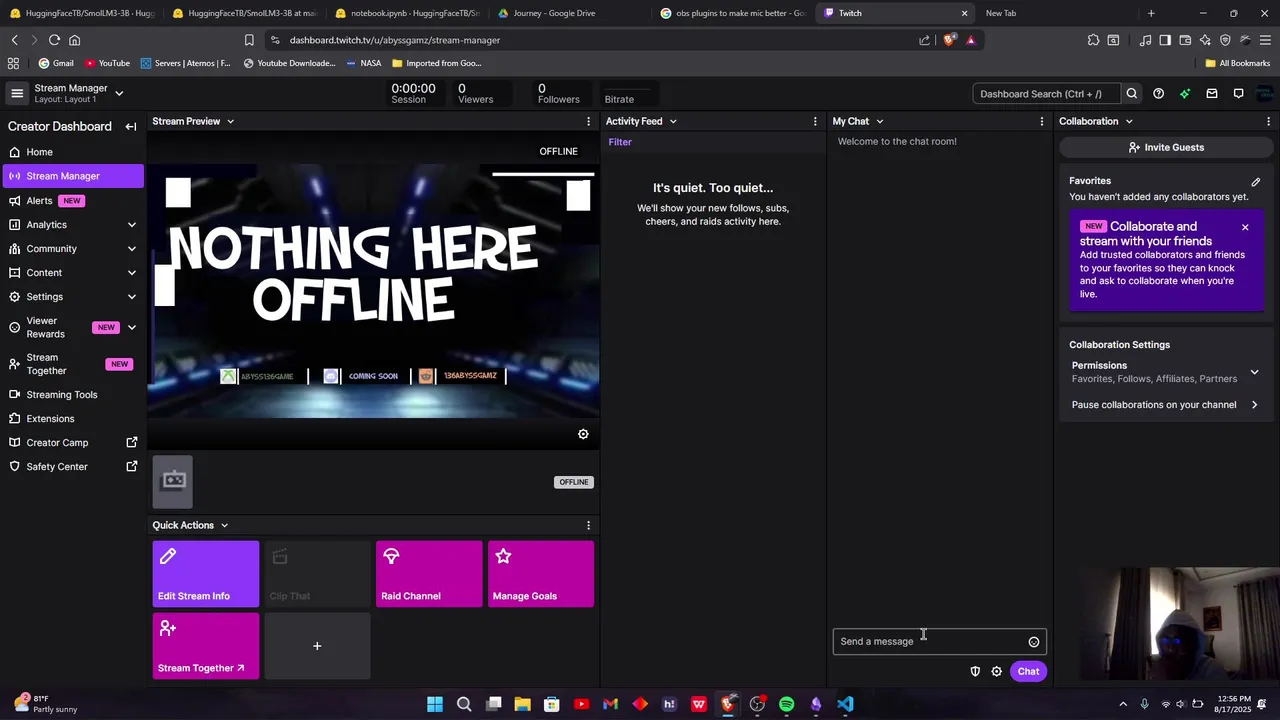1280x720 pixels.
Task: Click the Edit Stream Info quick action
Action: click(206, 574)
